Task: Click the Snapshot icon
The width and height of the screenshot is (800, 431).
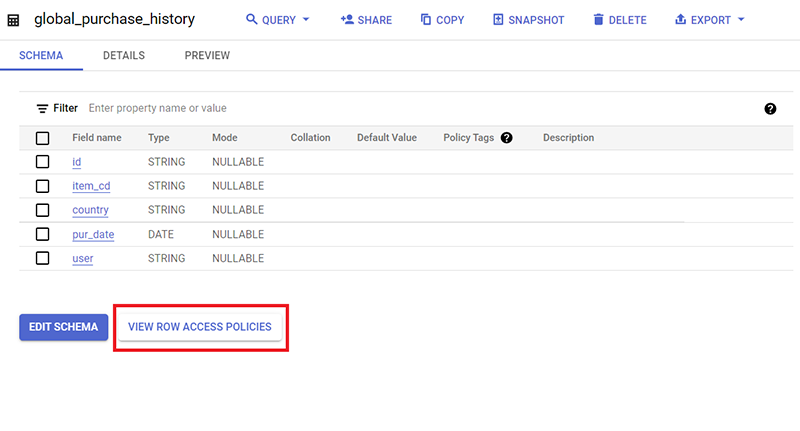Action: (x=498, y=20)
